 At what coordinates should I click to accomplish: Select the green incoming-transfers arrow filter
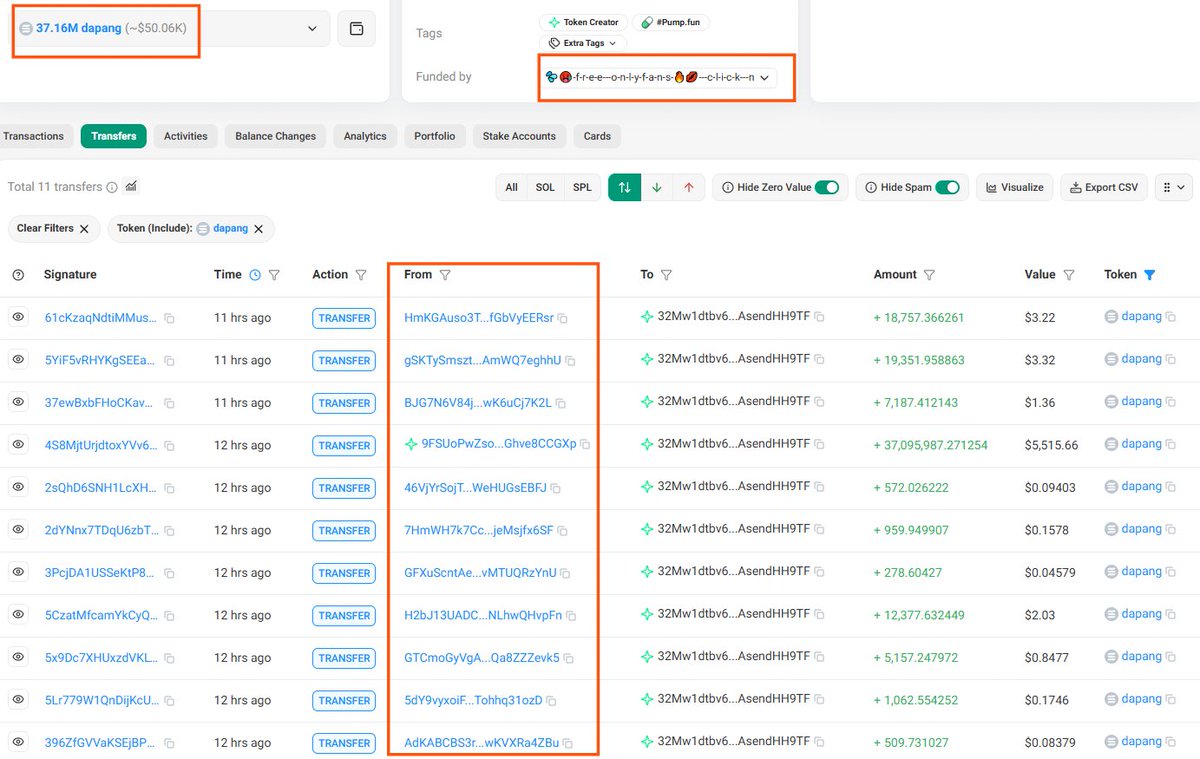[657, 186]
